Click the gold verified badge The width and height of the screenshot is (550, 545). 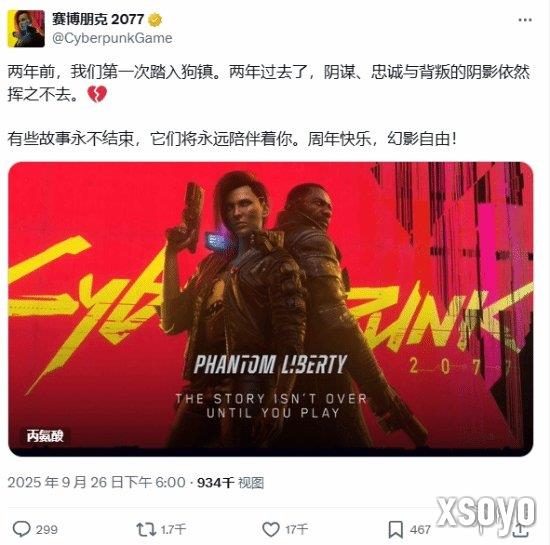point(155,20)
